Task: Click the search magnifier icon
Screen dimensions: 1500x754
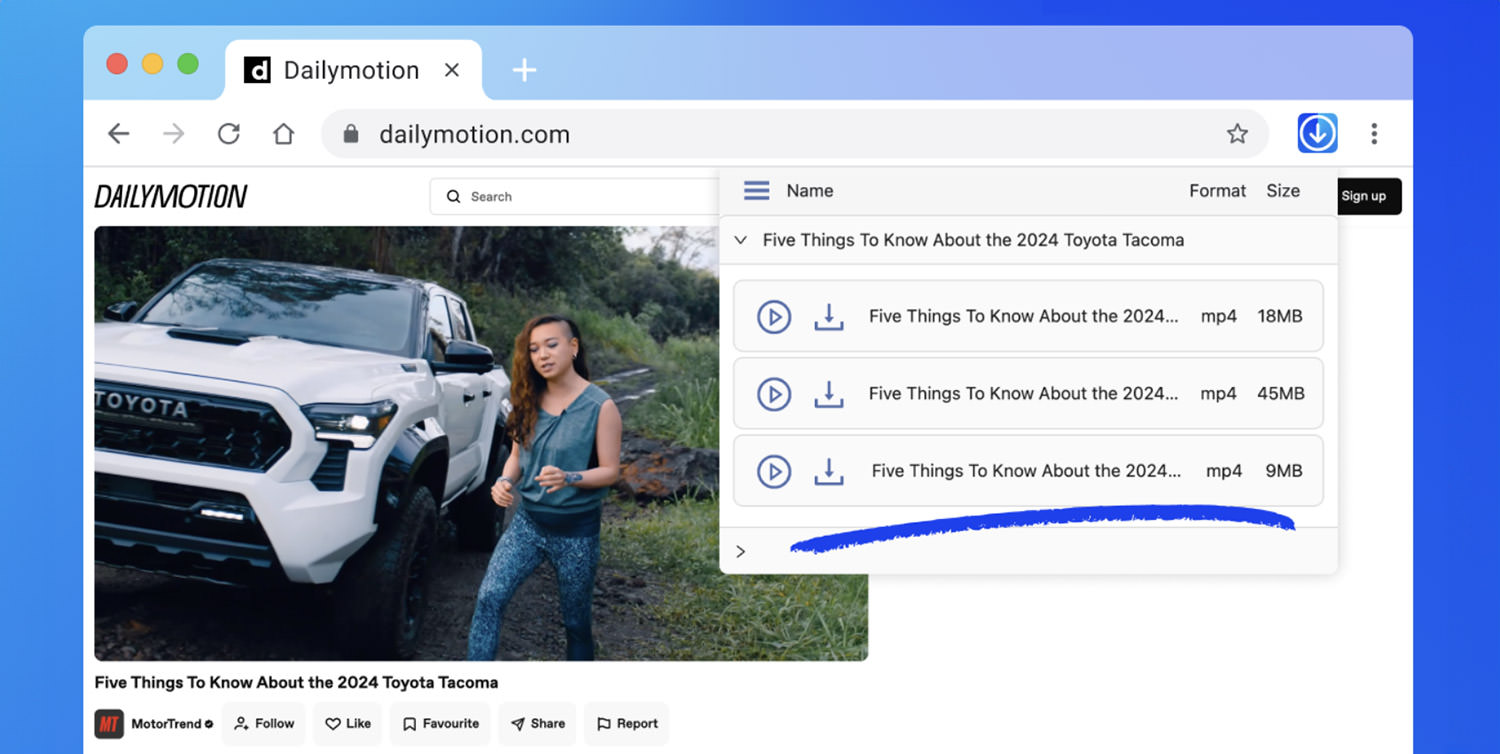Action: (454, 197)
